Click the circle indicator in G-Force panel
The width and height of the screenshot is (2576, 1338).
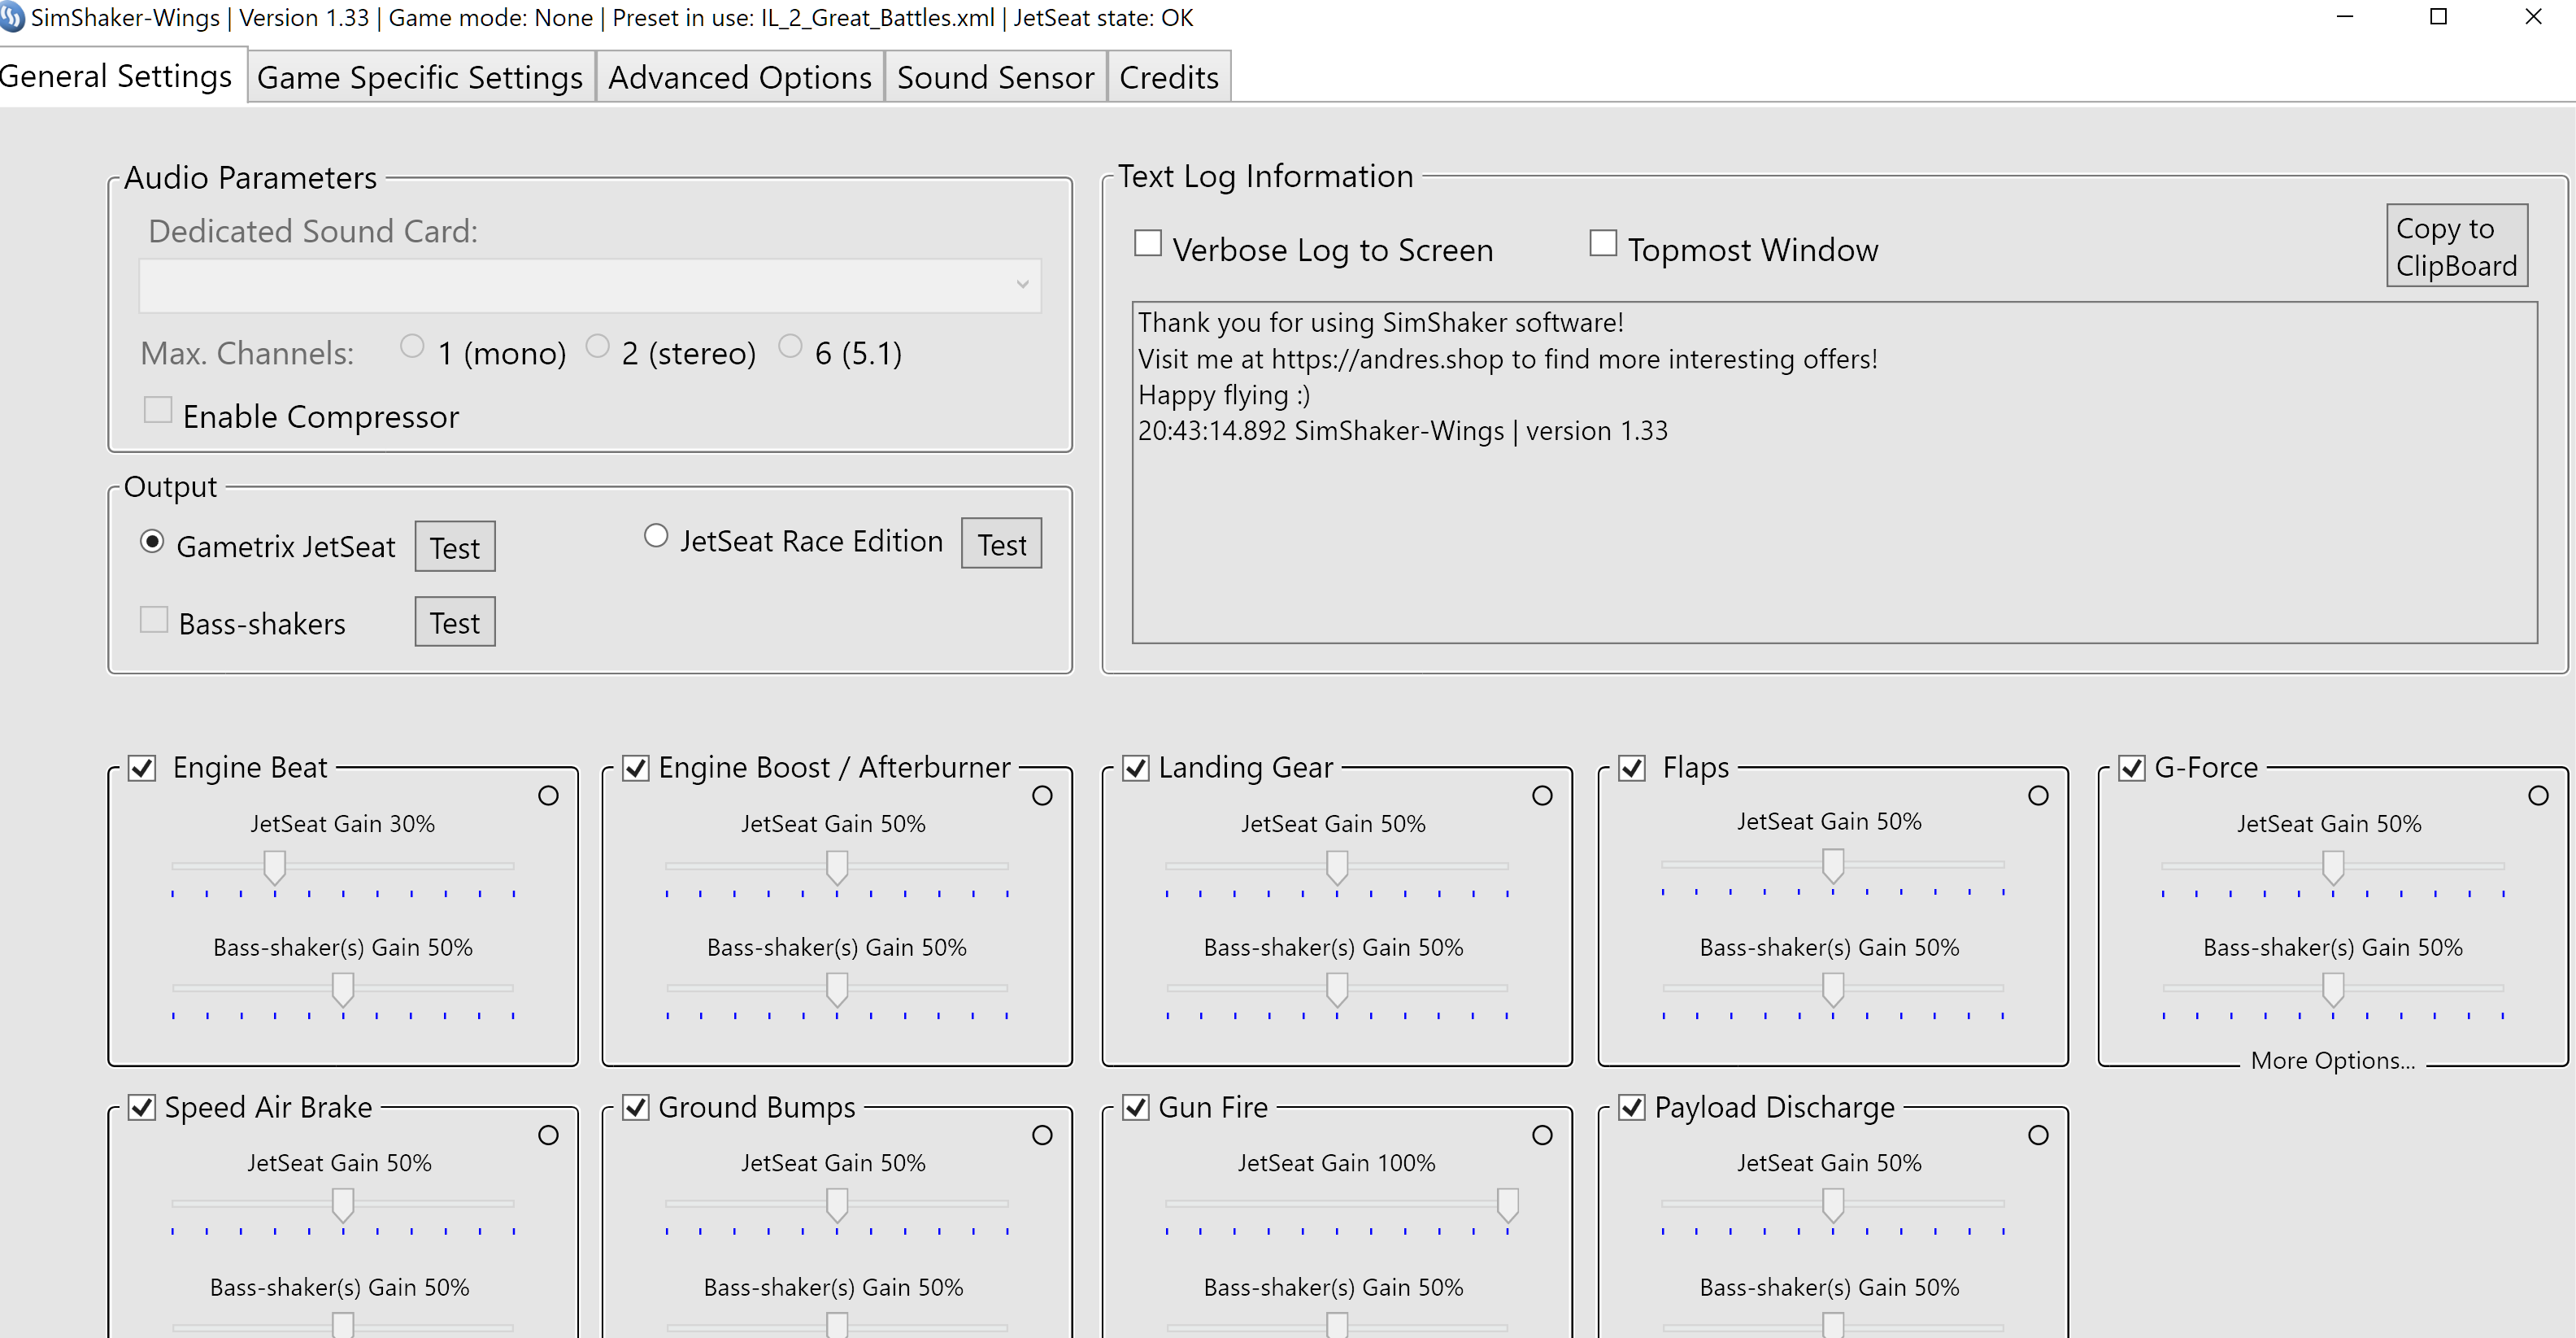(x=2538, y=796)
